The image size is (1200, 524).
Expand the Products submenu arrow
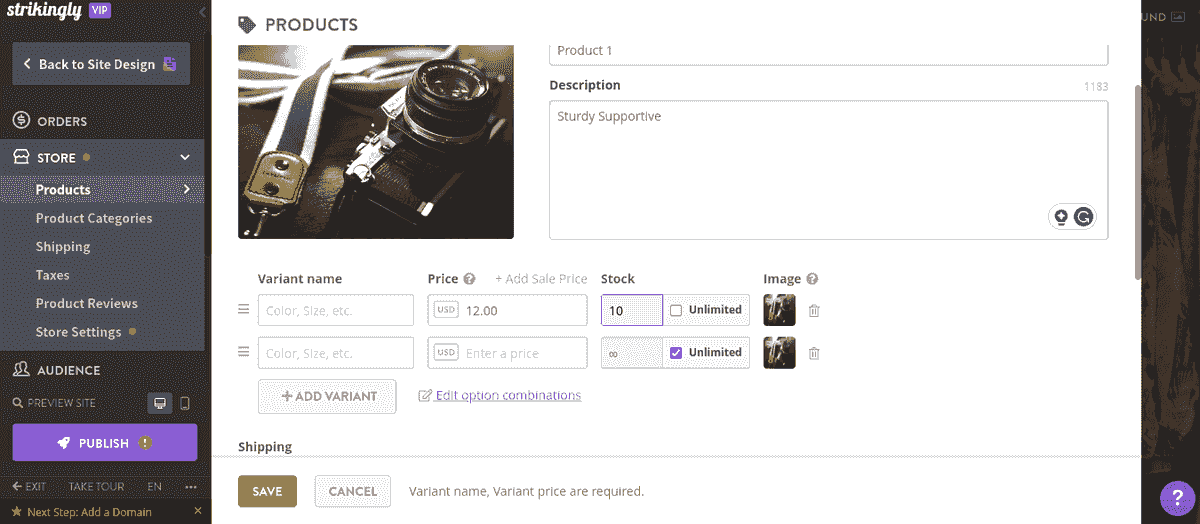tap(187, 189)
